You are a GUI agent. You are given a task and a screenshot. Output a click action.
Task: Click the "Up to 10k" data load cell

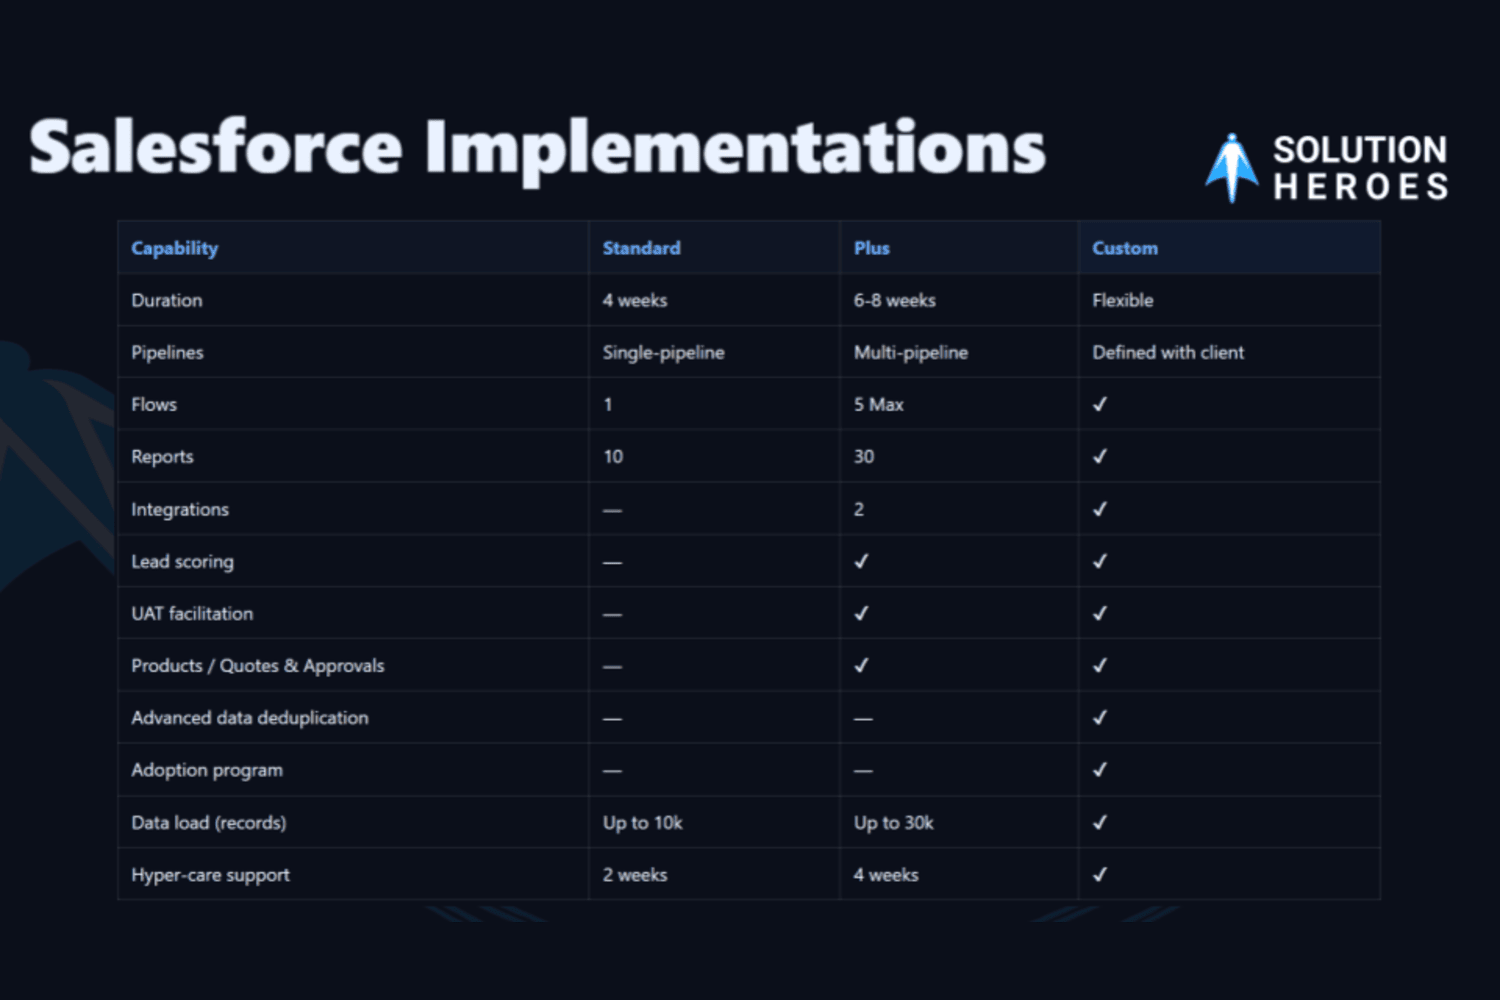pyautogui.click(x=642, y=822)
